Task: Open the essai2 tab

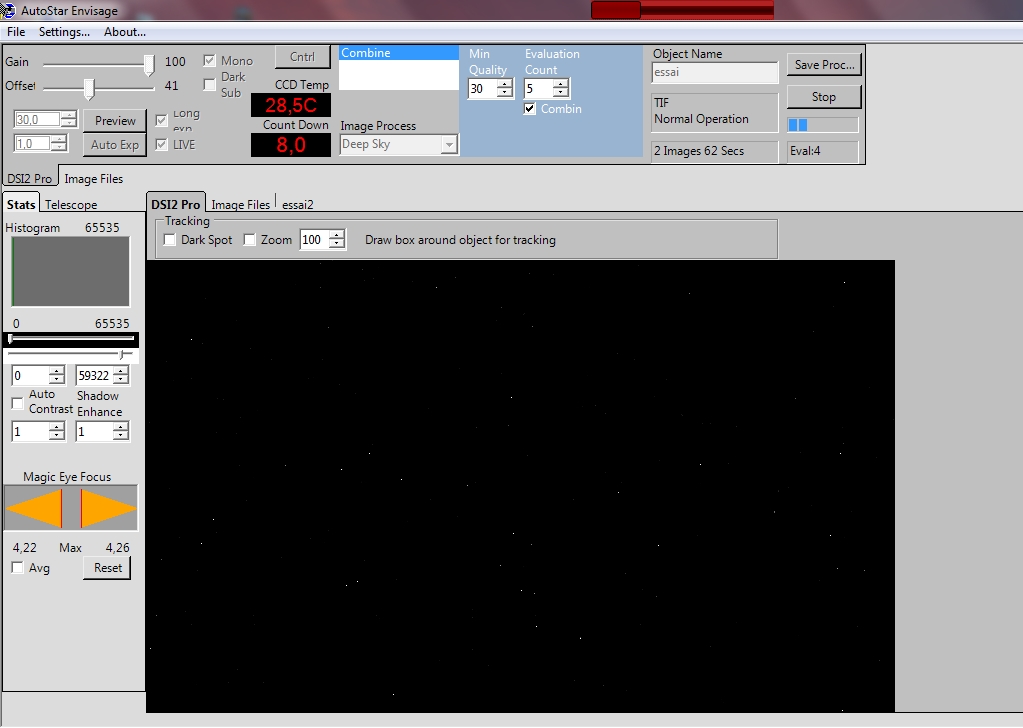Action: [298, 205]
